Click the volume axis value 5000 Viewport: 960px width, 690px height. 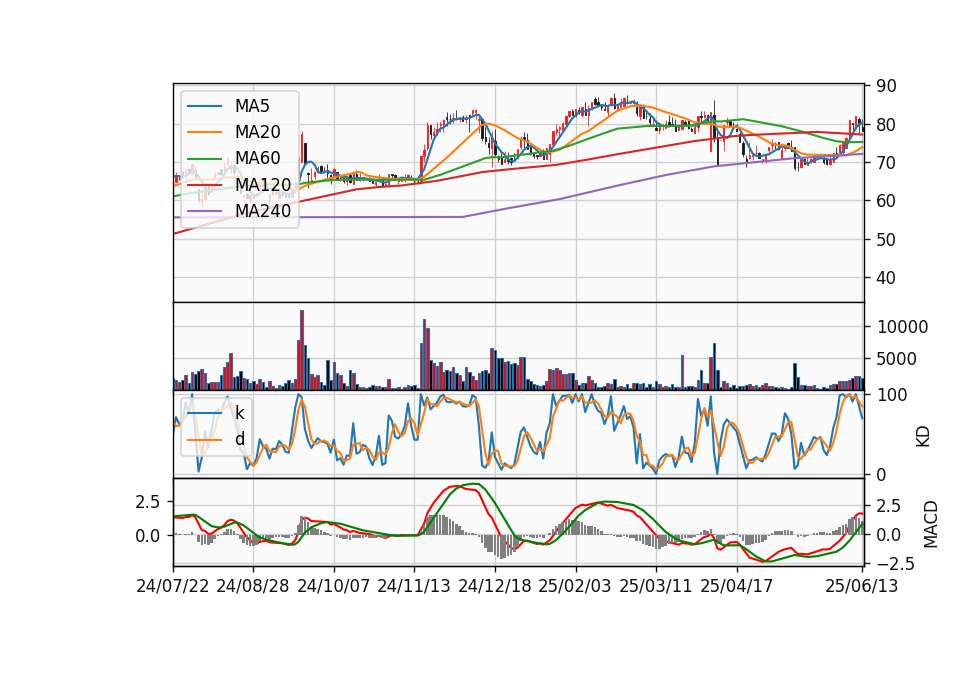click(897, 359)
